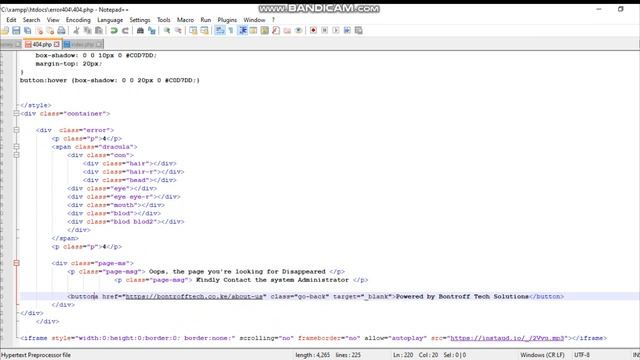640x360 pixels.
Task: Collapse the div class="container" fold marker
Action: click(x=16, y=113)
